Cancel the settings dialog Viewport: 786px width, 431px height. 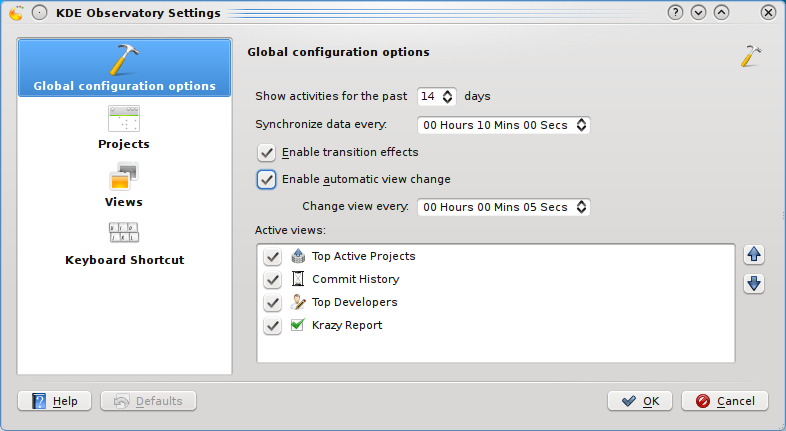(724, 401)
